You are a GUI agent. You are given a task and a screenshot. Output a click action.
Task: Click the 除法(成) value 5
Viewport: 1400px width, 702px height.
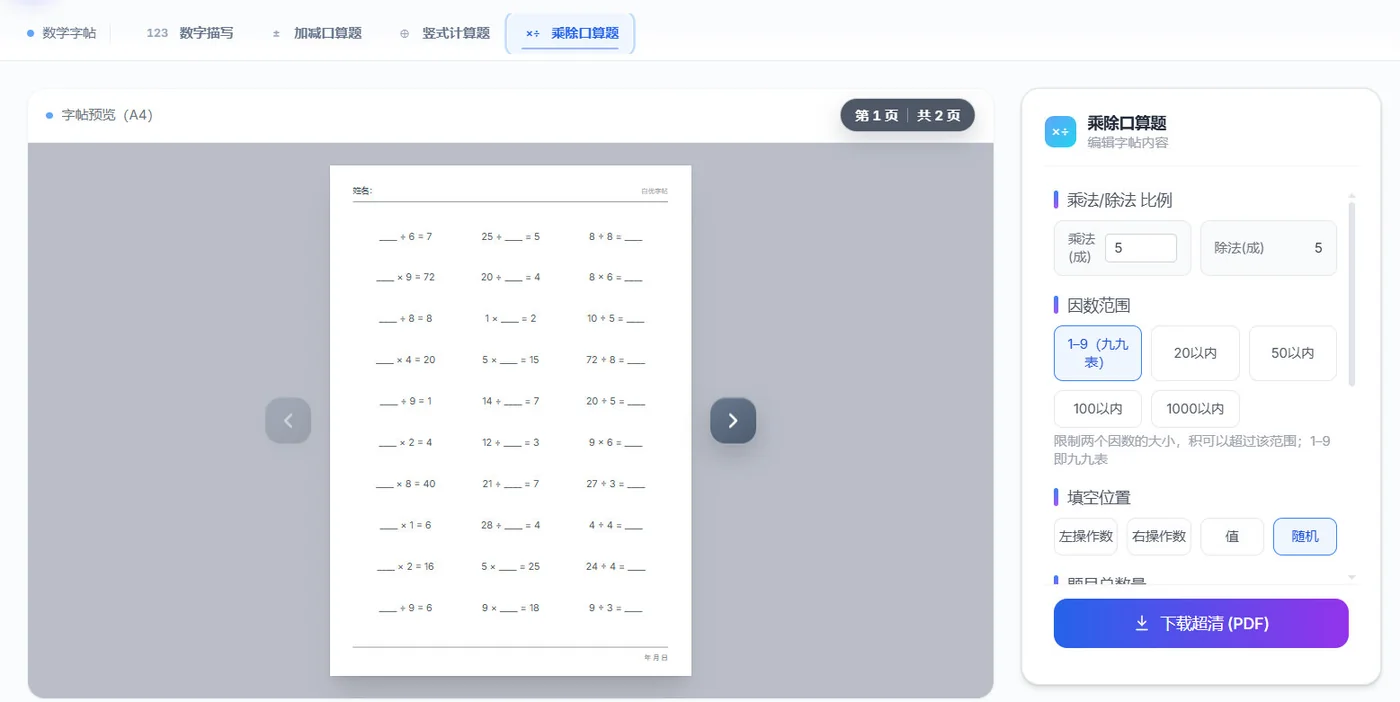[x=1318, y=248]
